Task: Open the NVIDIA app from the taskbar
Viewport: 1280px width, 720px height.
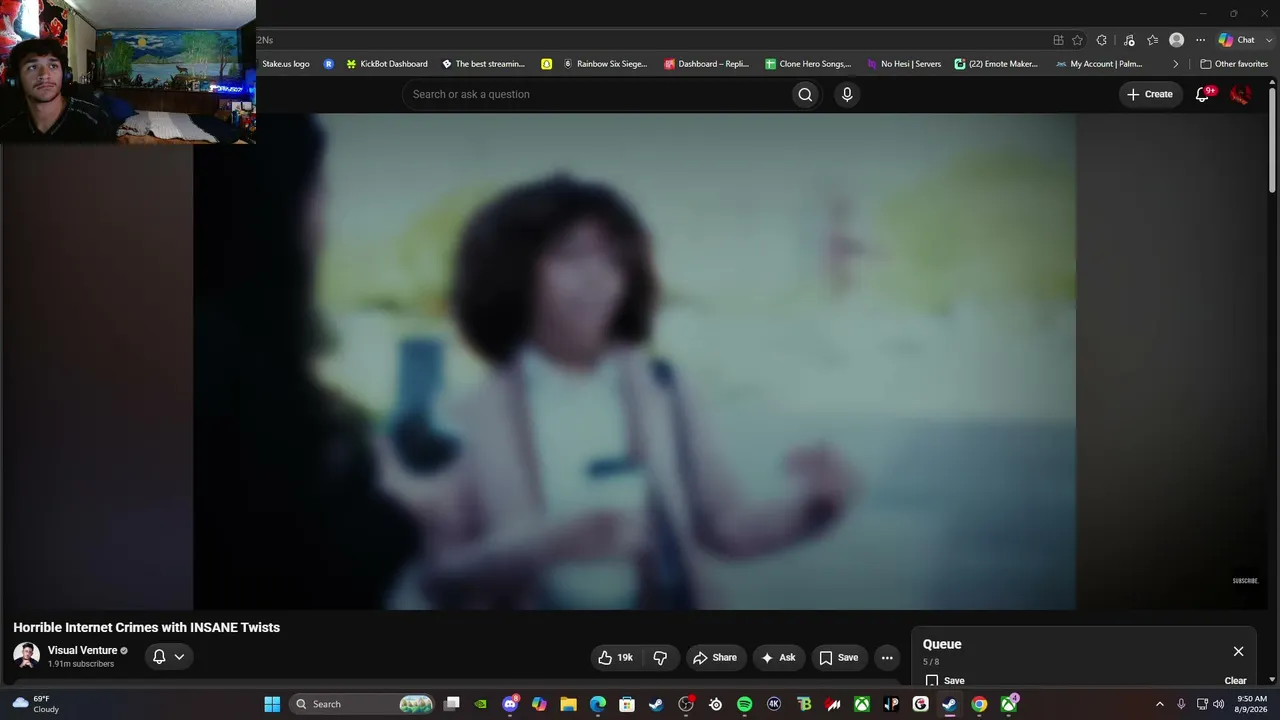Action: 481,704
